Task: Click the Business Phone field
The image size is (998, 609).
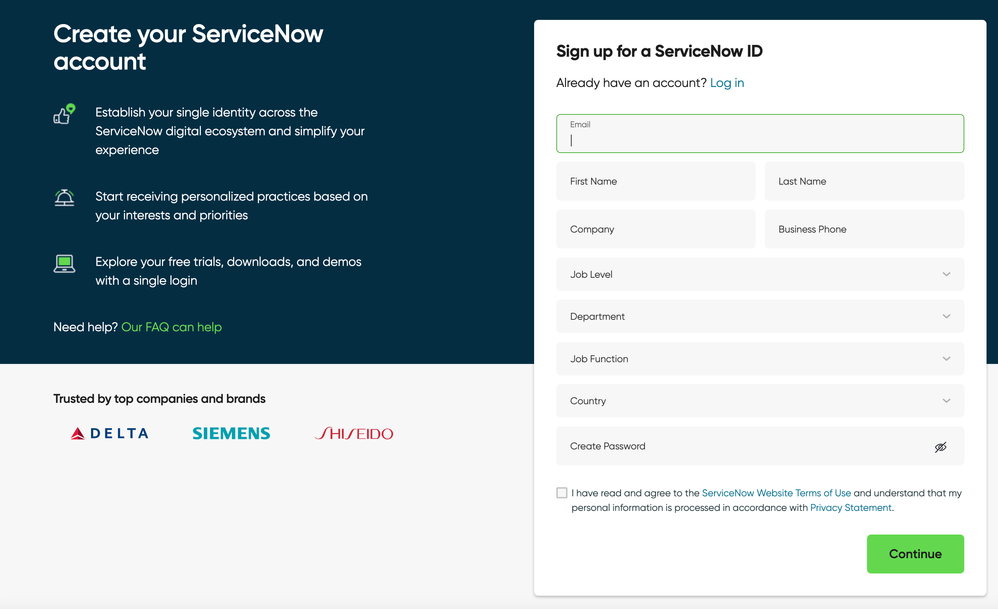Action: (x=864, y=229)
